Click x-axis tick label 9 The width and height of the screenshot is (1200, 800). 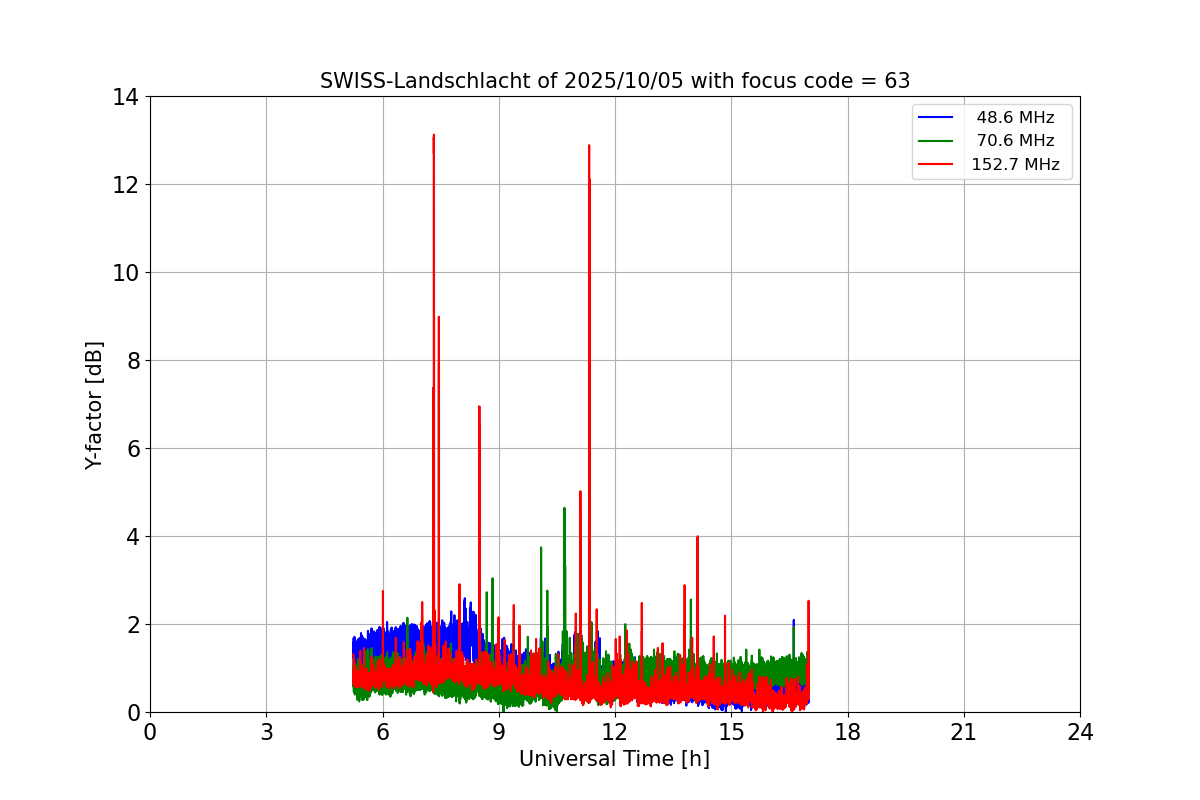click(499, 732)
